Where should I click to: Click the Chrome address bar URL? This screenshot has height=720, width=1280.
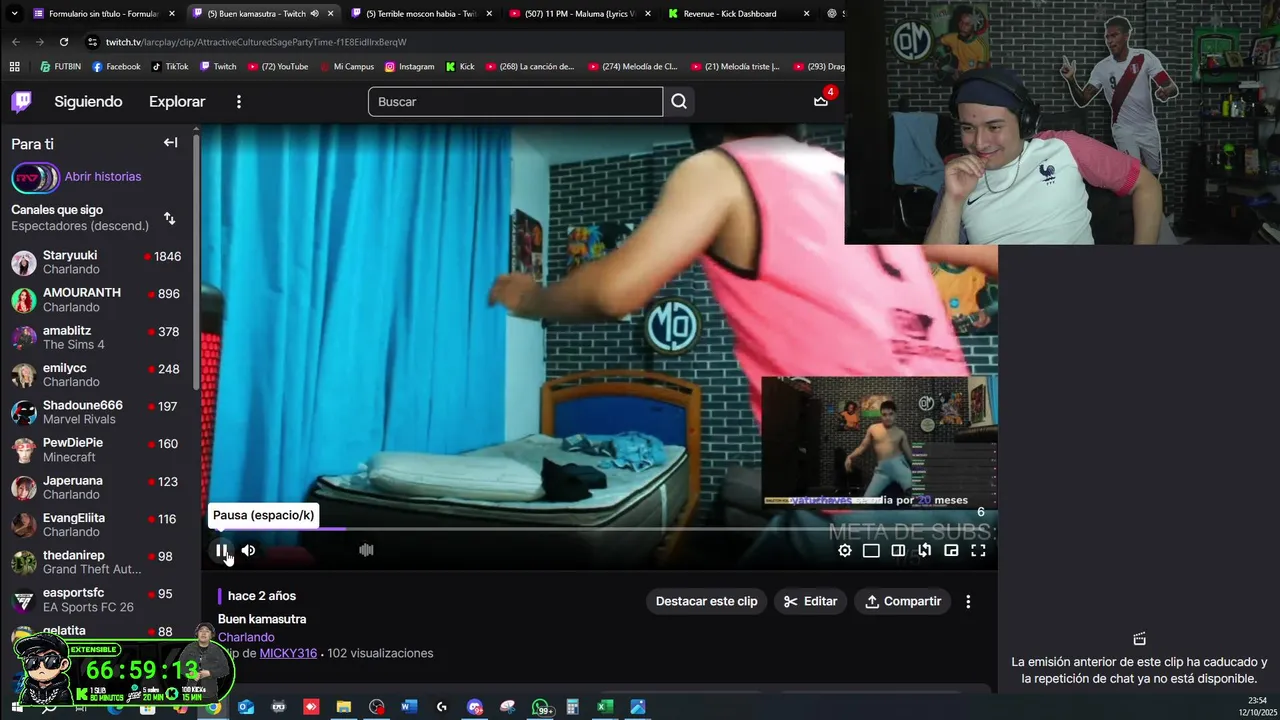pos(256,42)
